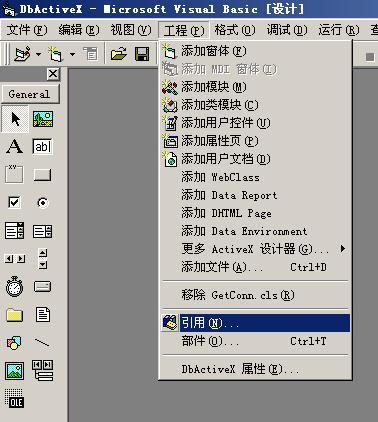Choose 添加用户控件(U) from the menu

pos(256,123)
